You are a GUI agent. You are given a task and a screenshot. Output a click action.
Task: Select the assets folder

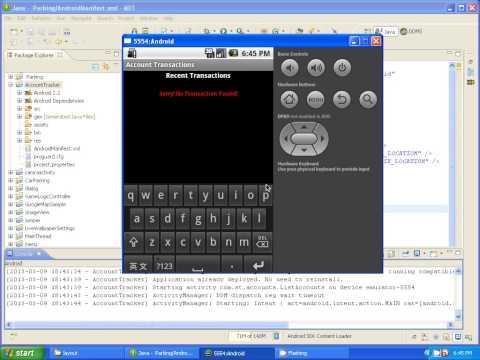point(41,125)
